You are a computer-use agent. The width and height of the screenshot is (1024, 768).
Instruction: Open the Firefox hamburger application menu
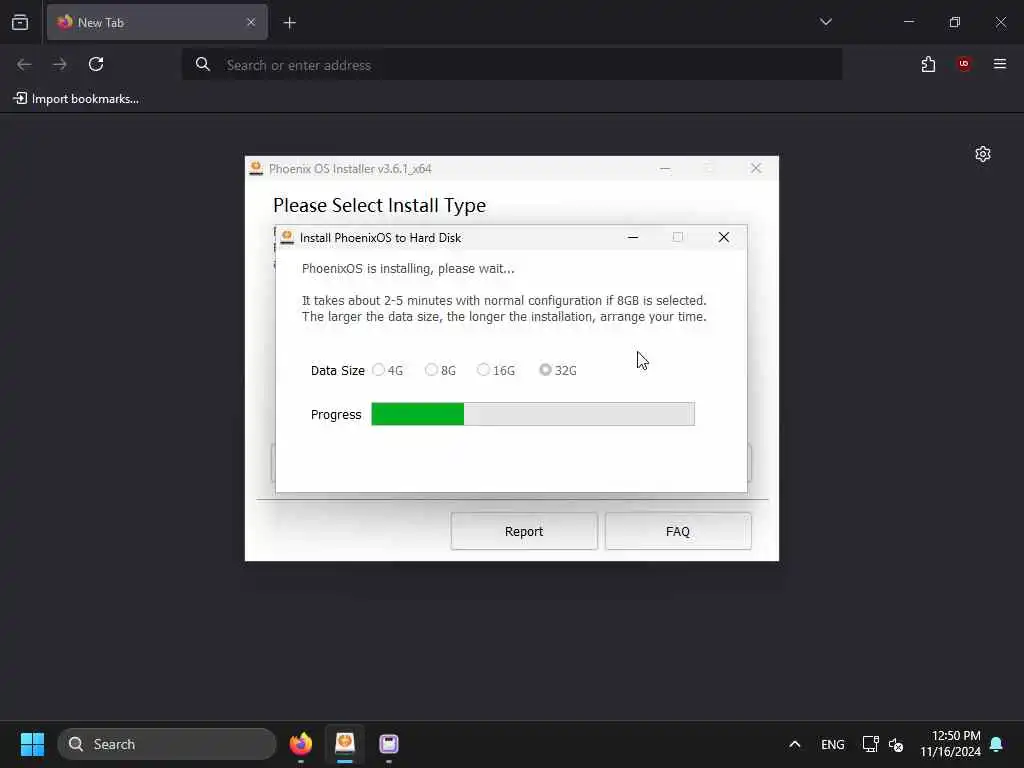point(999,64)
